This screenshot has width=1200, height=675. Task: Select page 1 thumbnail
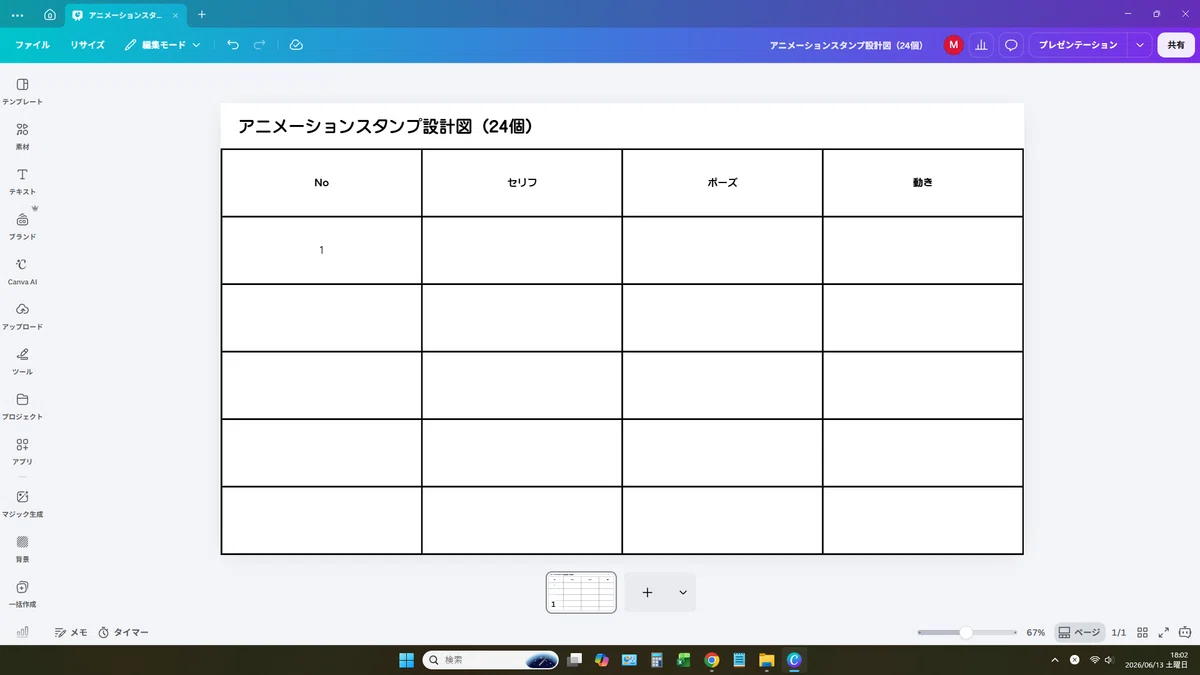[x=581, y=592]
